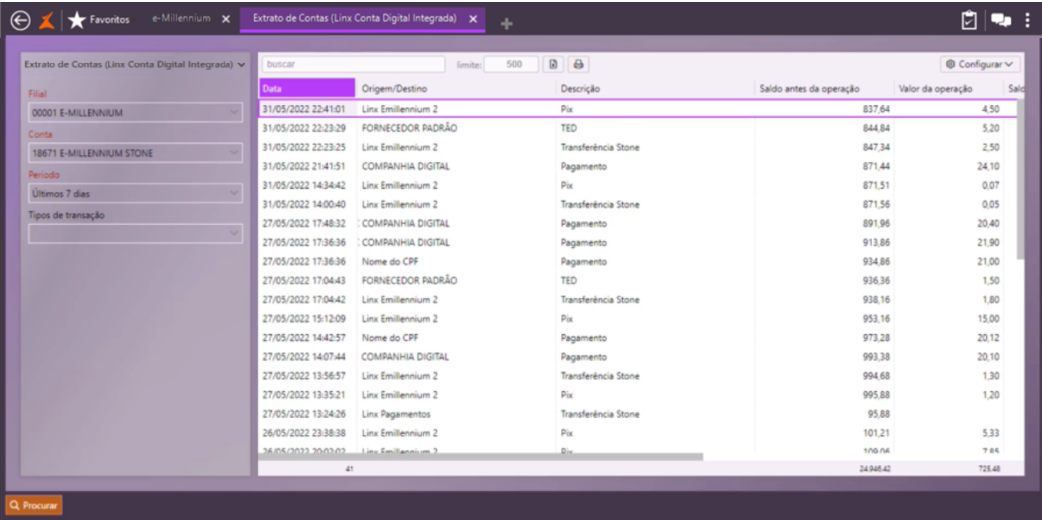Select row dated 27/05/2022 15:12:09

click(x=636, y=319)
